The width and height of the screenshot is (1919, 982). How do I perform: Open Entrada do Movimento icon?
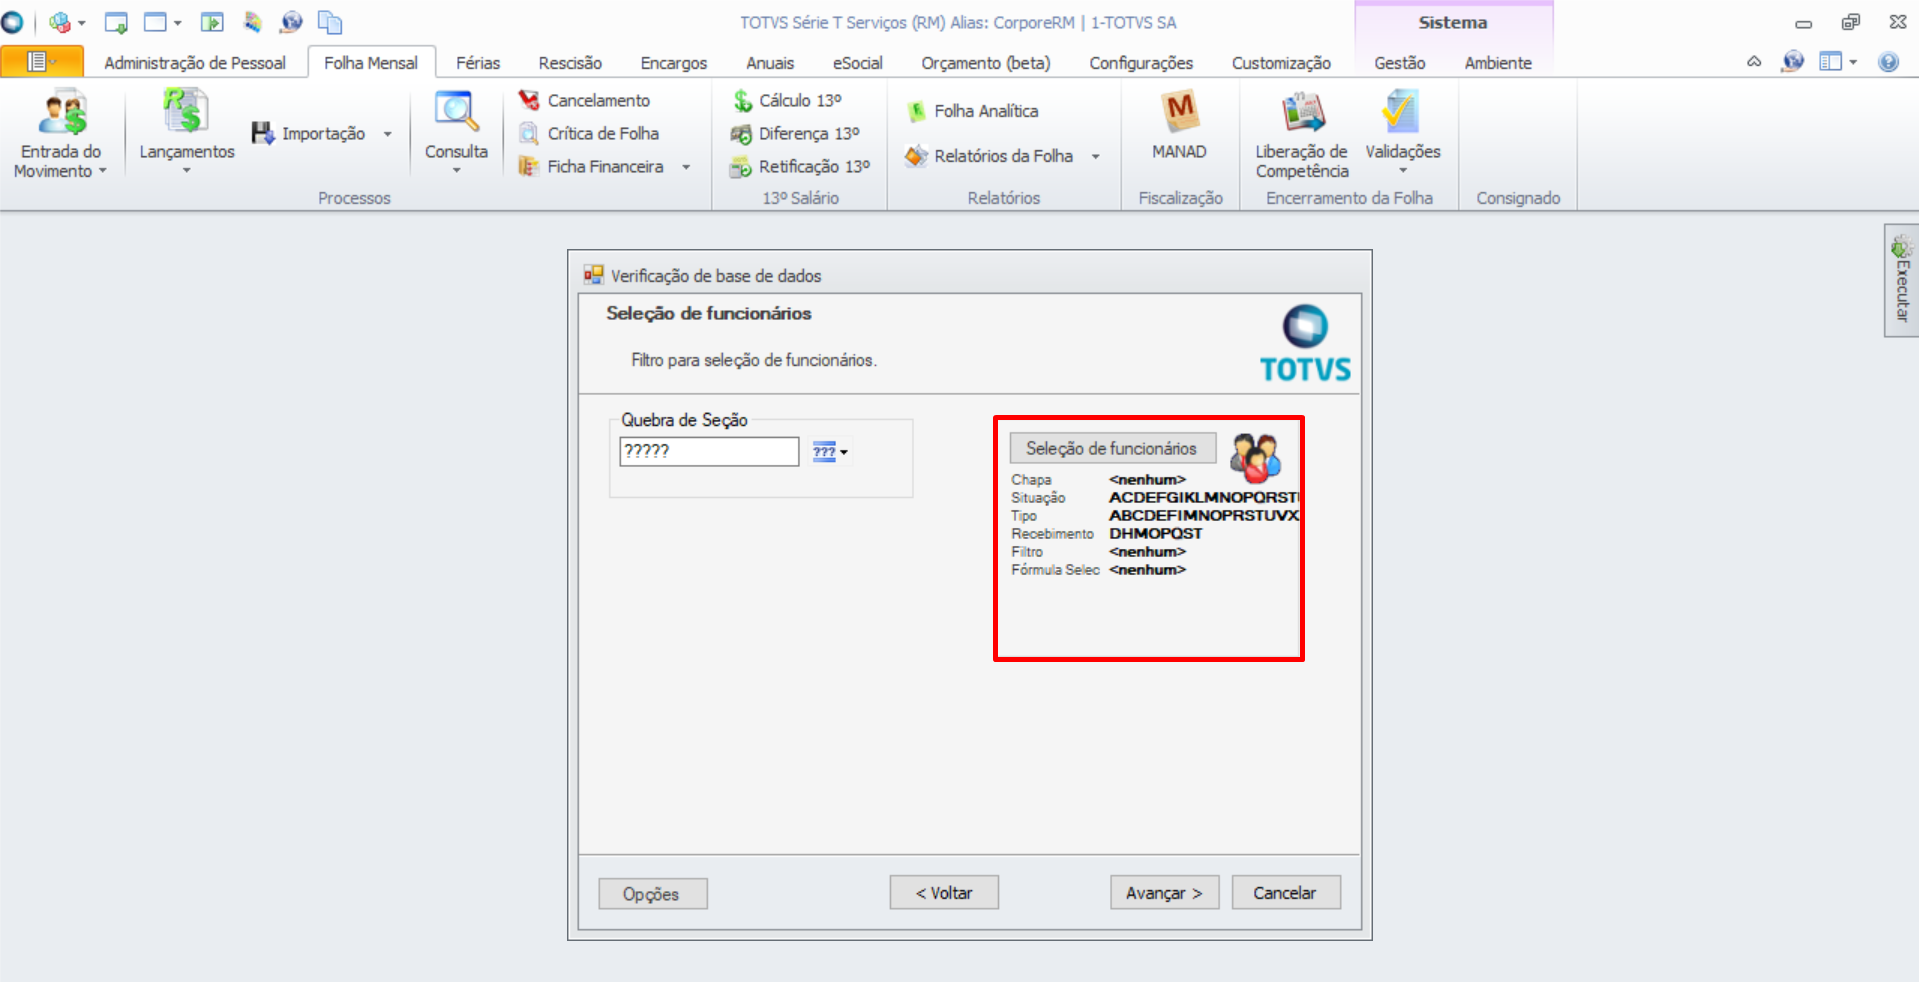[62, 112]
